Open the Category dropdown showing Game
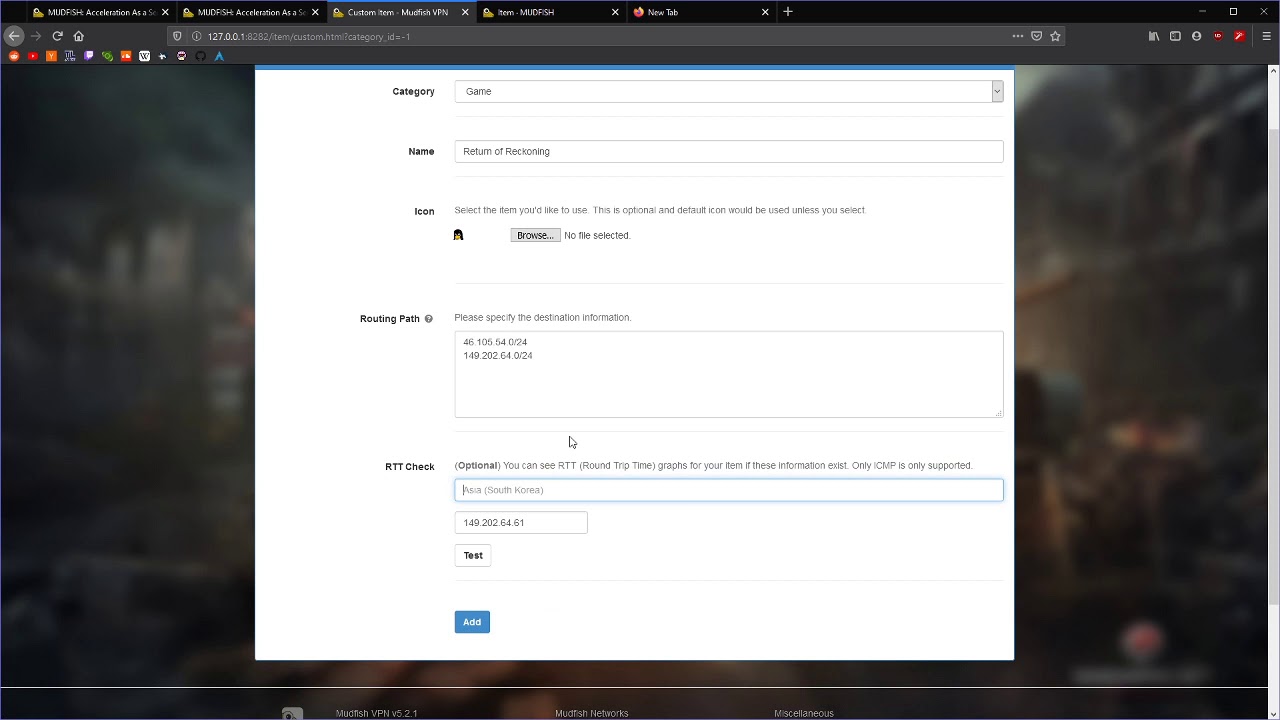The width and height of the screenshot is (1280, 720). click(729, 91)
